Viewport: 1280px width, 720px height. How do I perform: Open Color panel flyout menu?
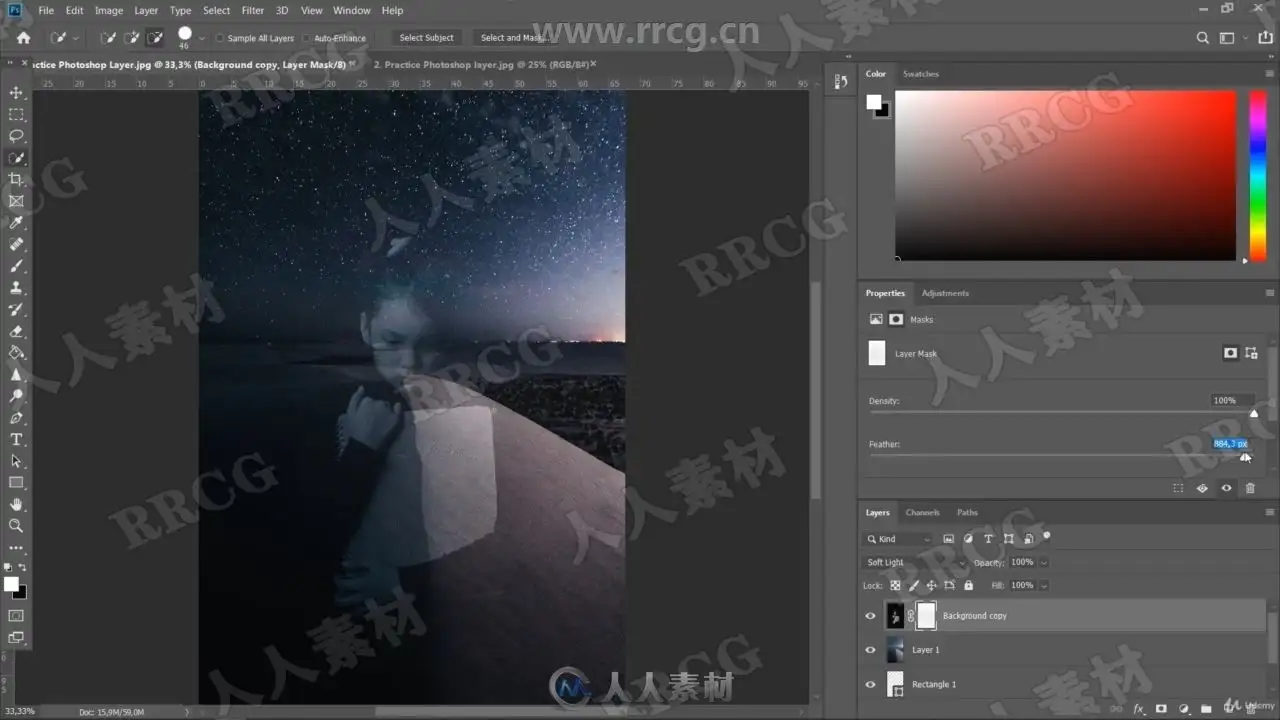(1270, 73)
